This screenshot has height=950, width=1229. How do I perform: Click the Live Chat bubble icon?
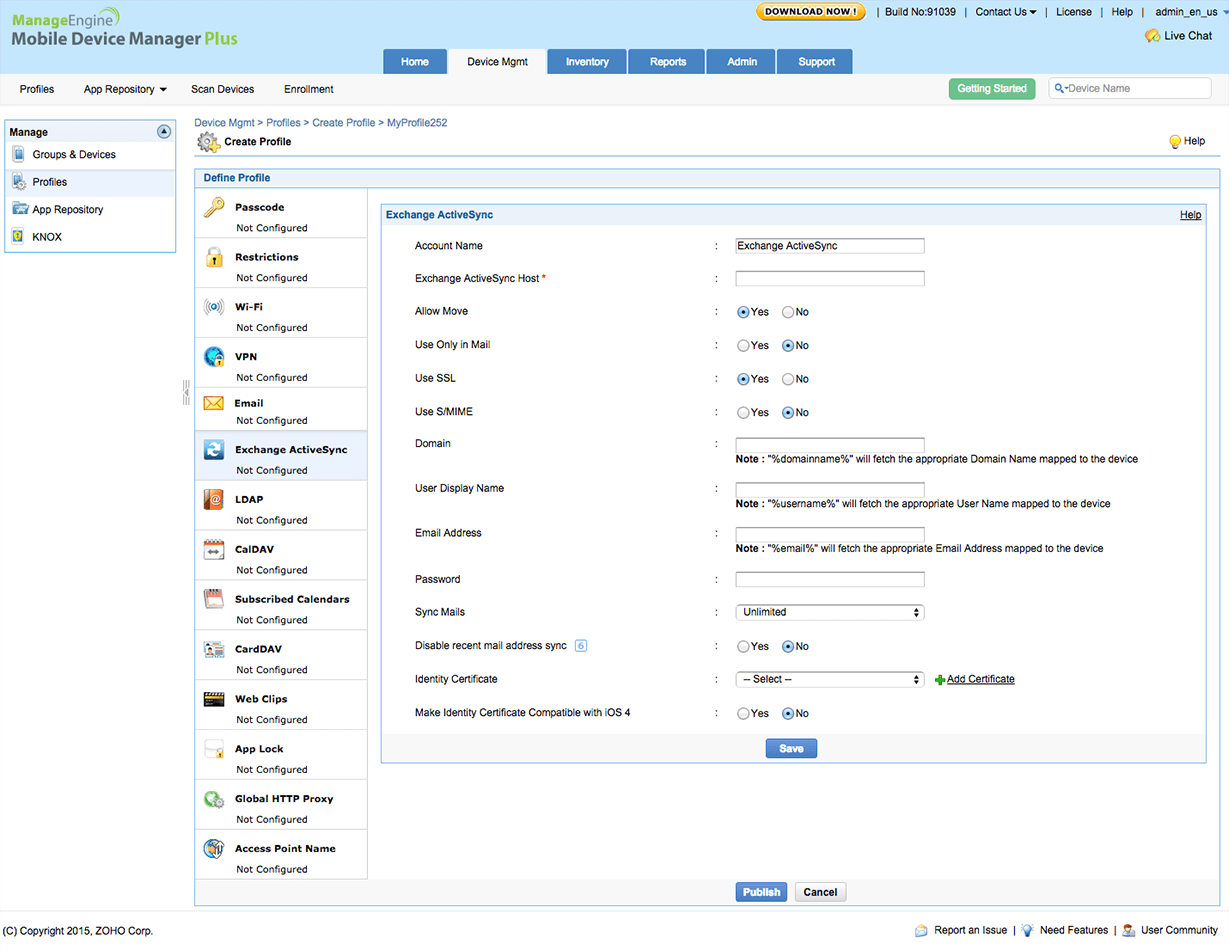pos(1152,36)
